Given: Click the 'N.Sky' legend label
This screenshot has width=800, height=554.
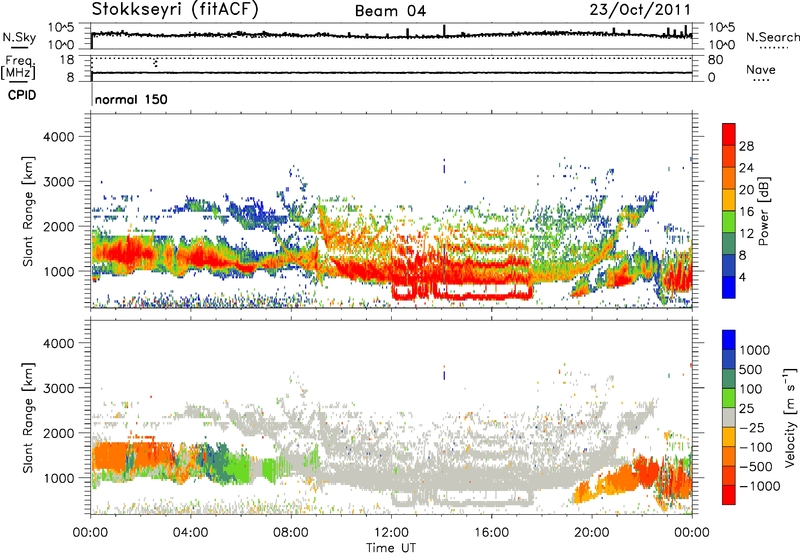Looking at the screenshot, I should (x=19, y=37).
